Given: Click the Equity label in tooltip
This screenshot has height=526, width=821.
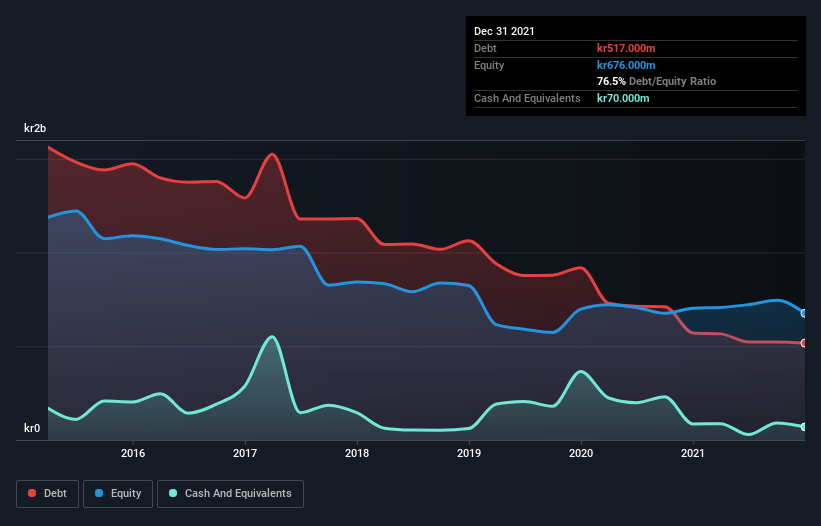Looking at the screenshot, I should pyautogui.click(x=489, y=65).
